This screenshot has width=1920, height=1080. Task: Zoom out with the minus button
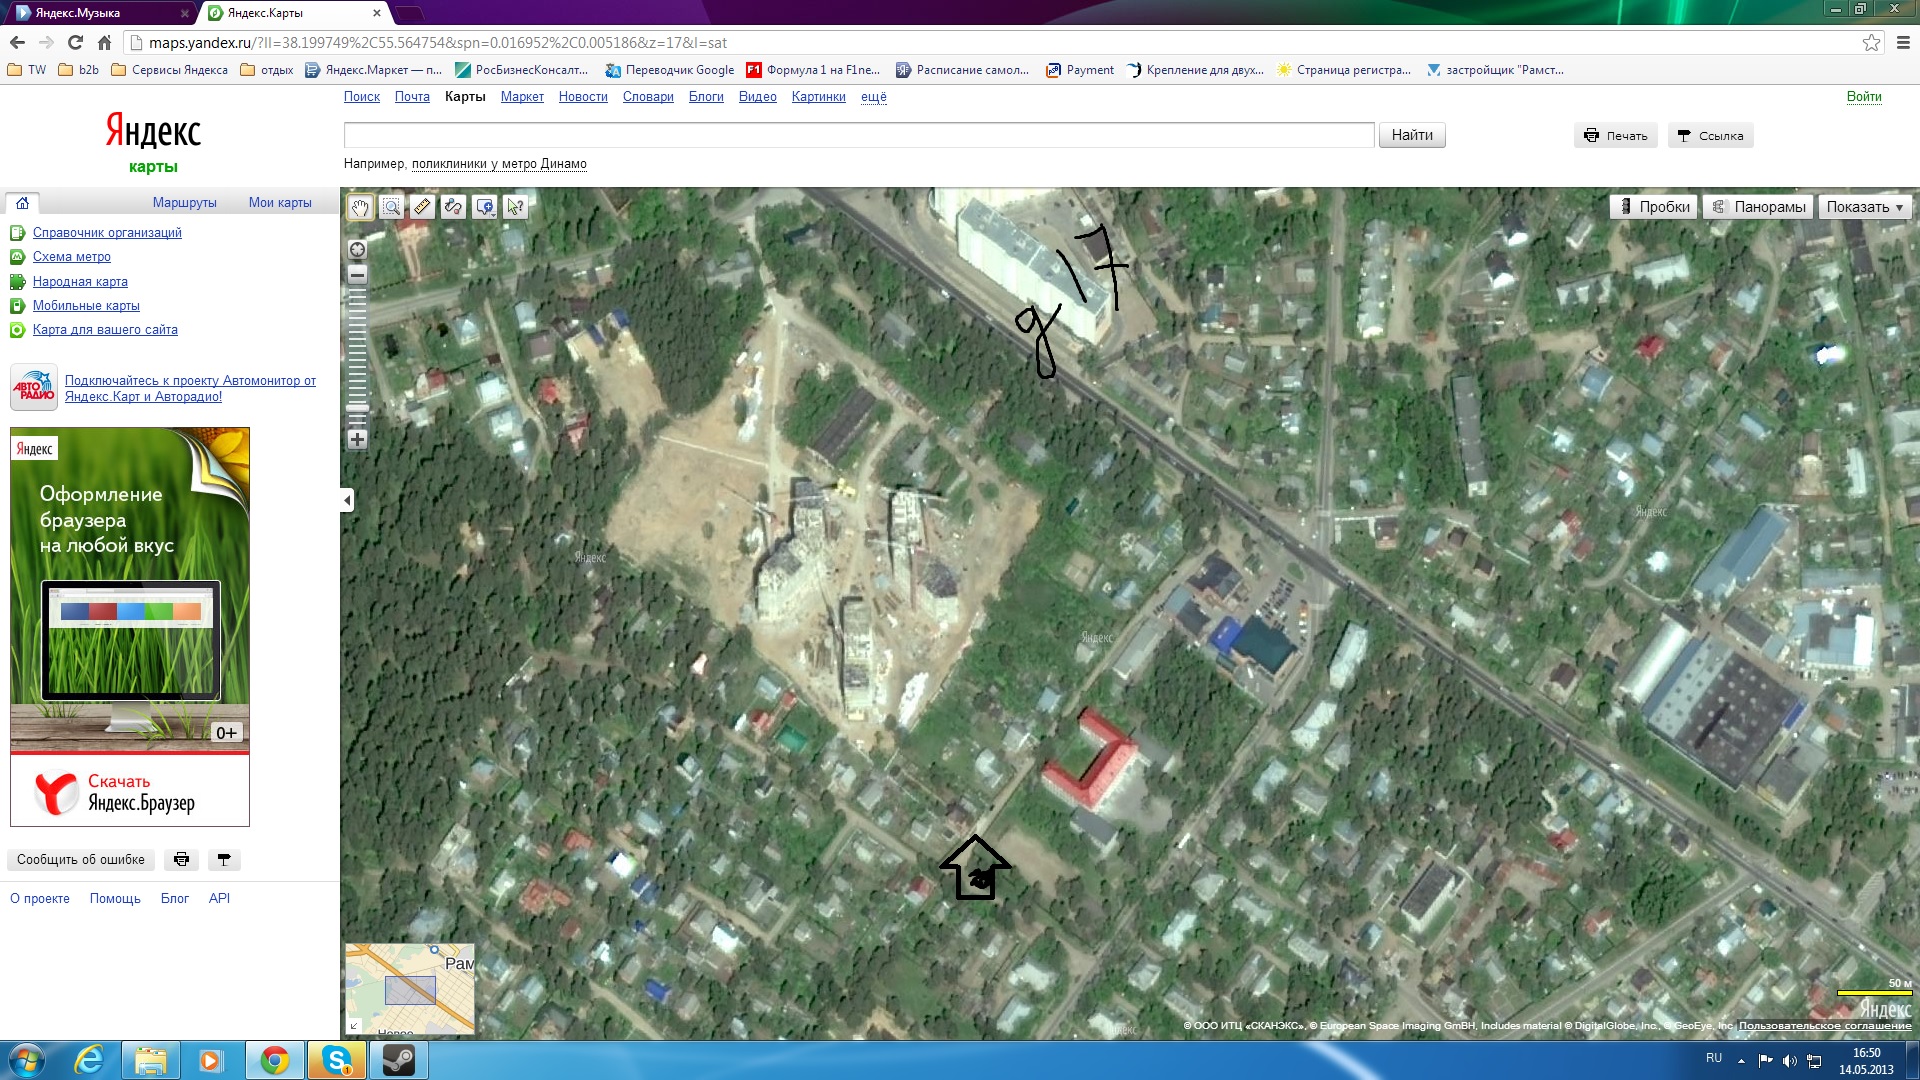click(x=357, y=274)
